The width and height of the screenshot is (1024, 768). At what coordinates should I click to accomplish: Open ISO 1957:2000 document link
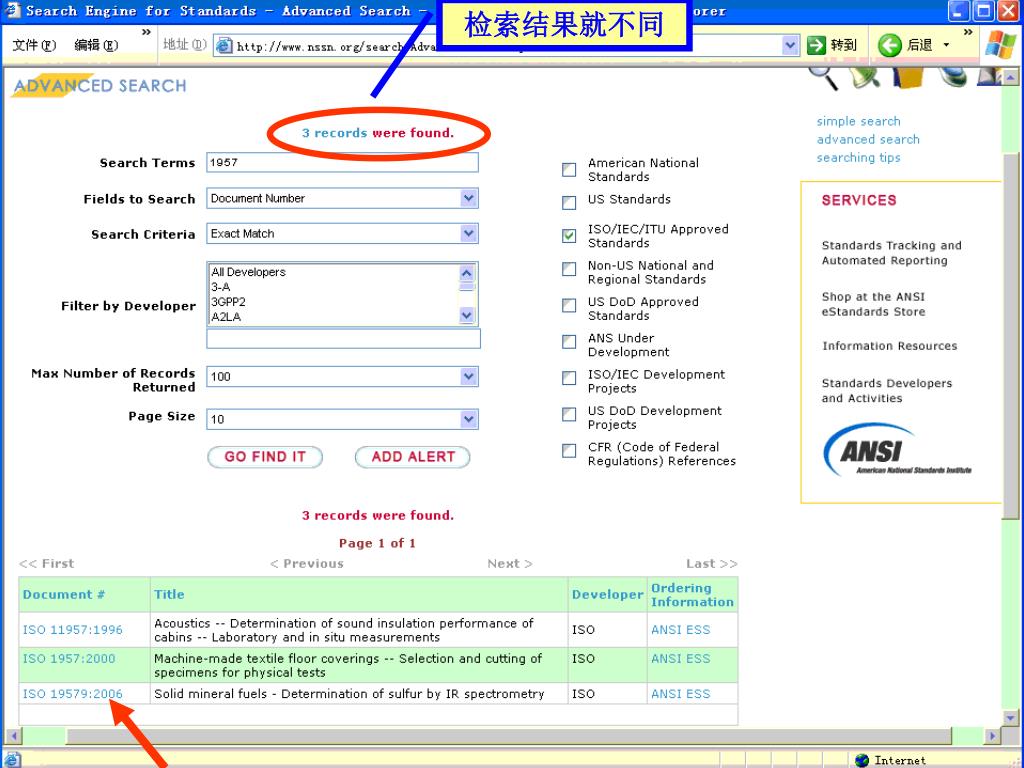point(69,658)
